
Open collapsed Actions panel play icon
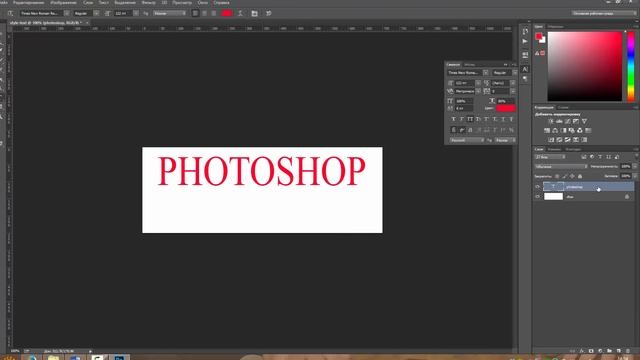[525, 41]
